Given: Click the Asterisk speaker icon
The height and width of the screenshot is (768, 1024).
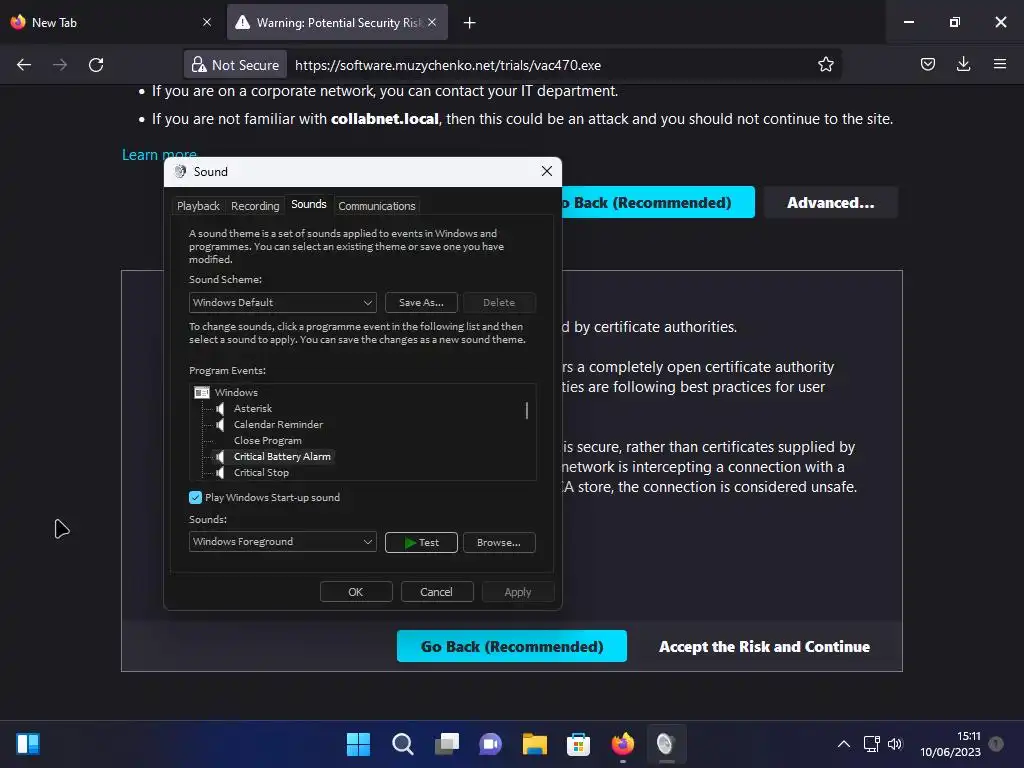Looking at the screenshot, I should coord(220,409).
